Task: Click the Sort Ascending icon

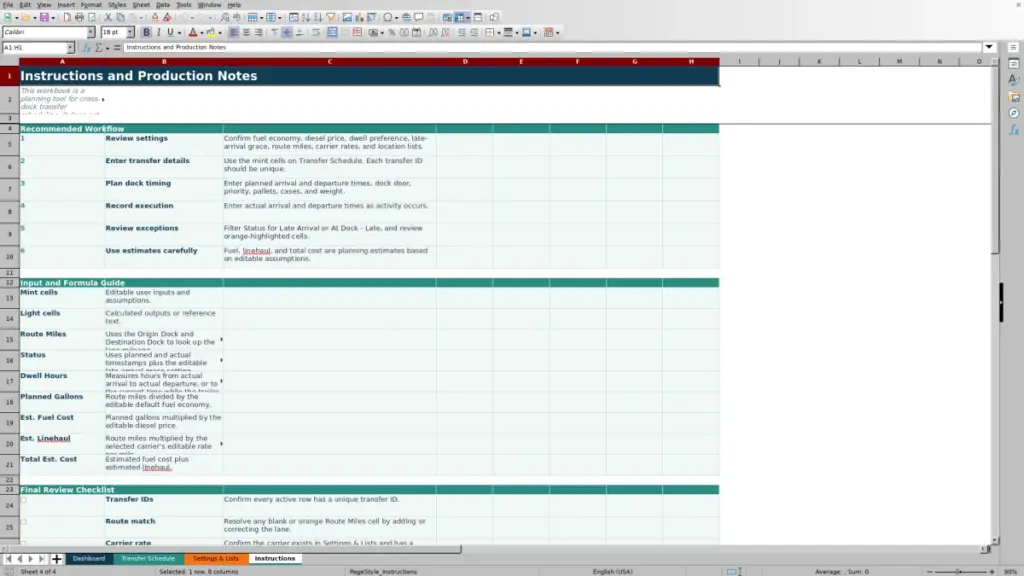Action: (x=306, y=18)
